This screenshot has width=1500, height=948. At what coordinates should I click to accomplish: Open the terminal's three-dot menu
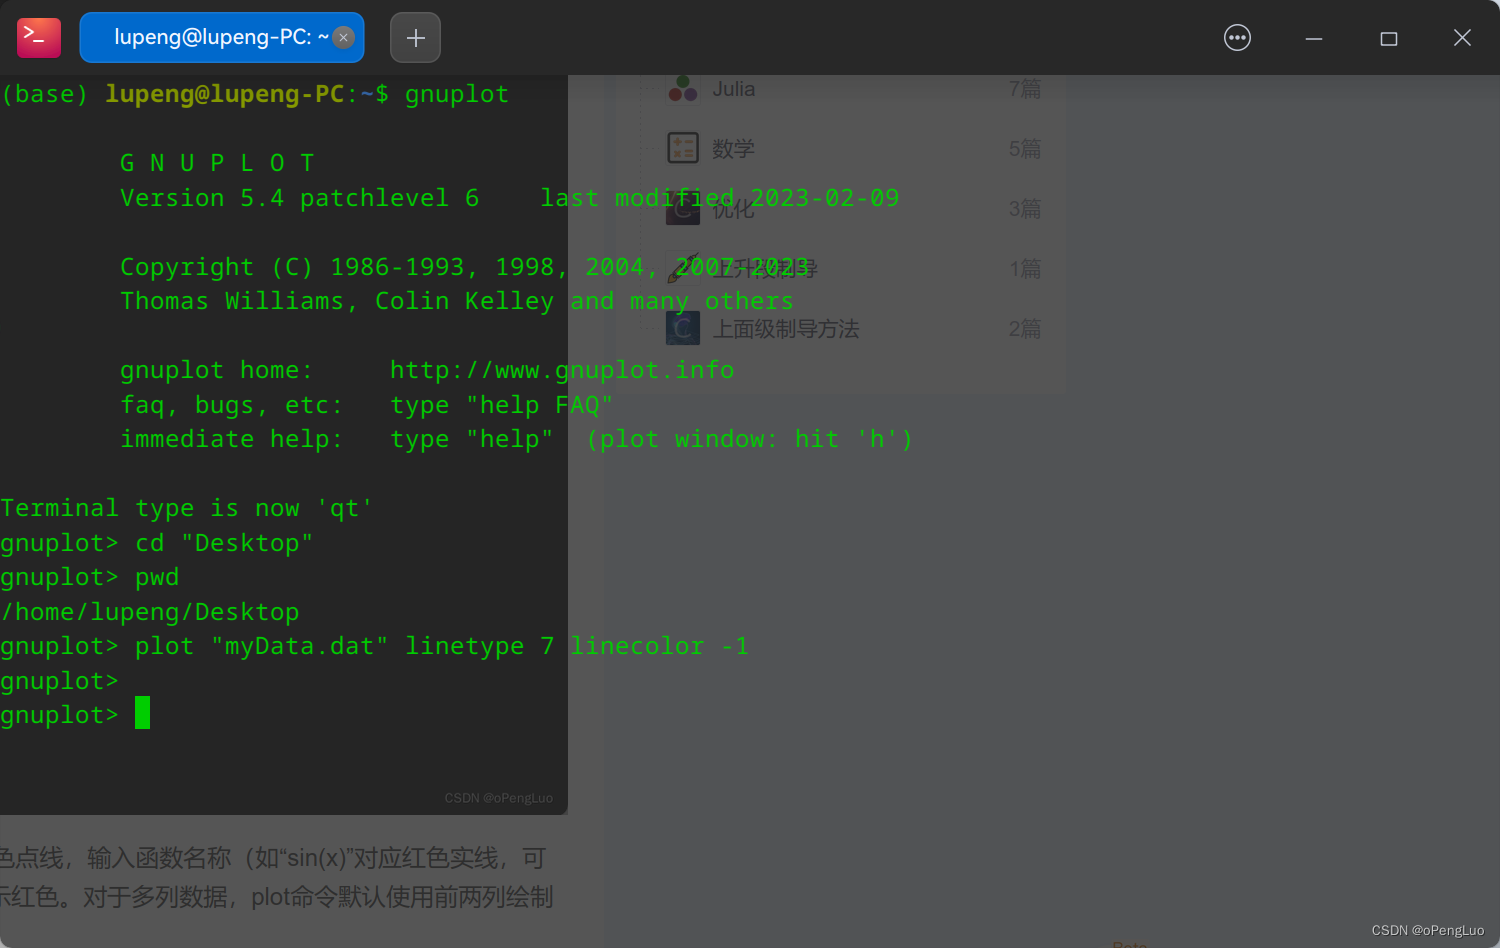pyautogui.click(x=1237, y=38)
